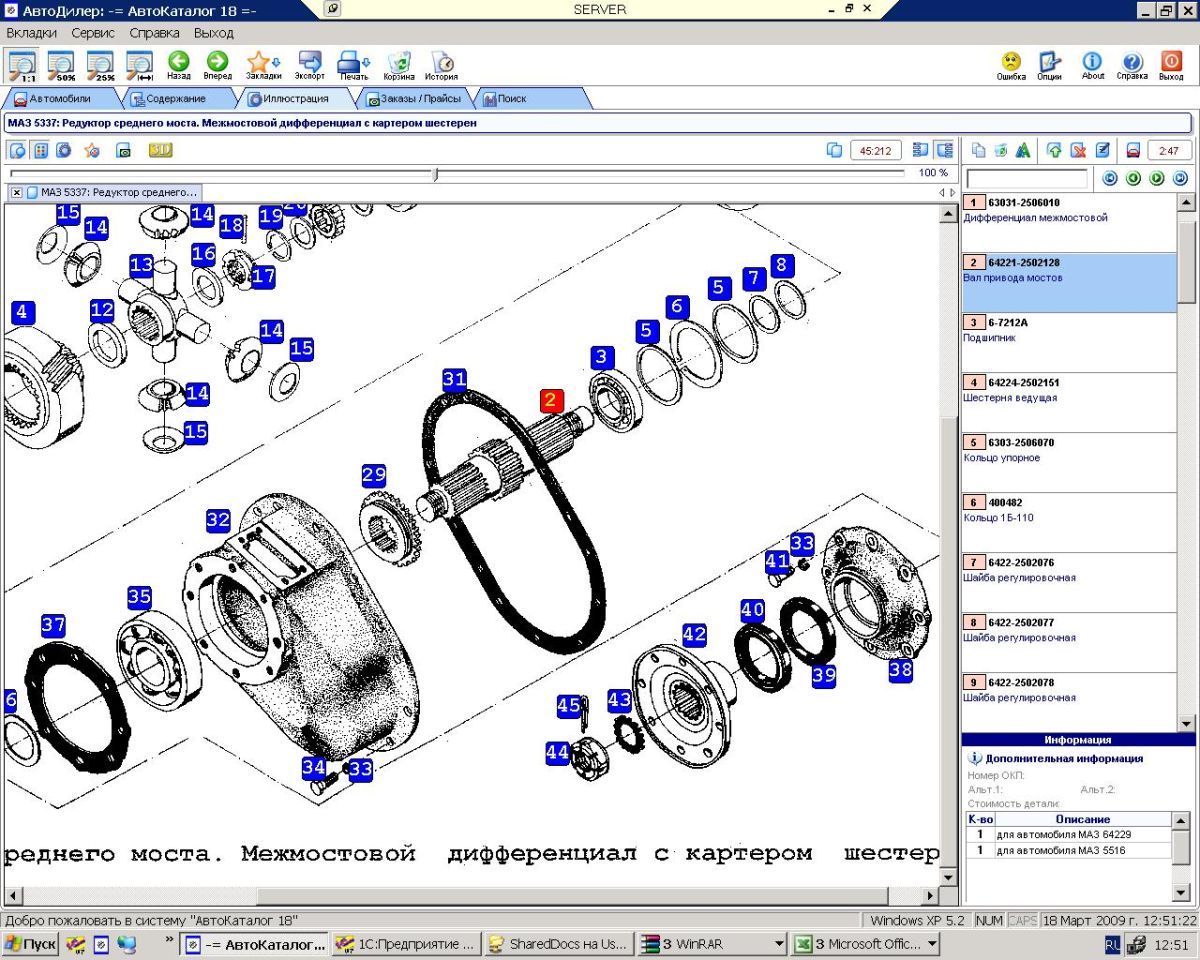
Task: Click the 3D view icon
Action: pos(160,150)
